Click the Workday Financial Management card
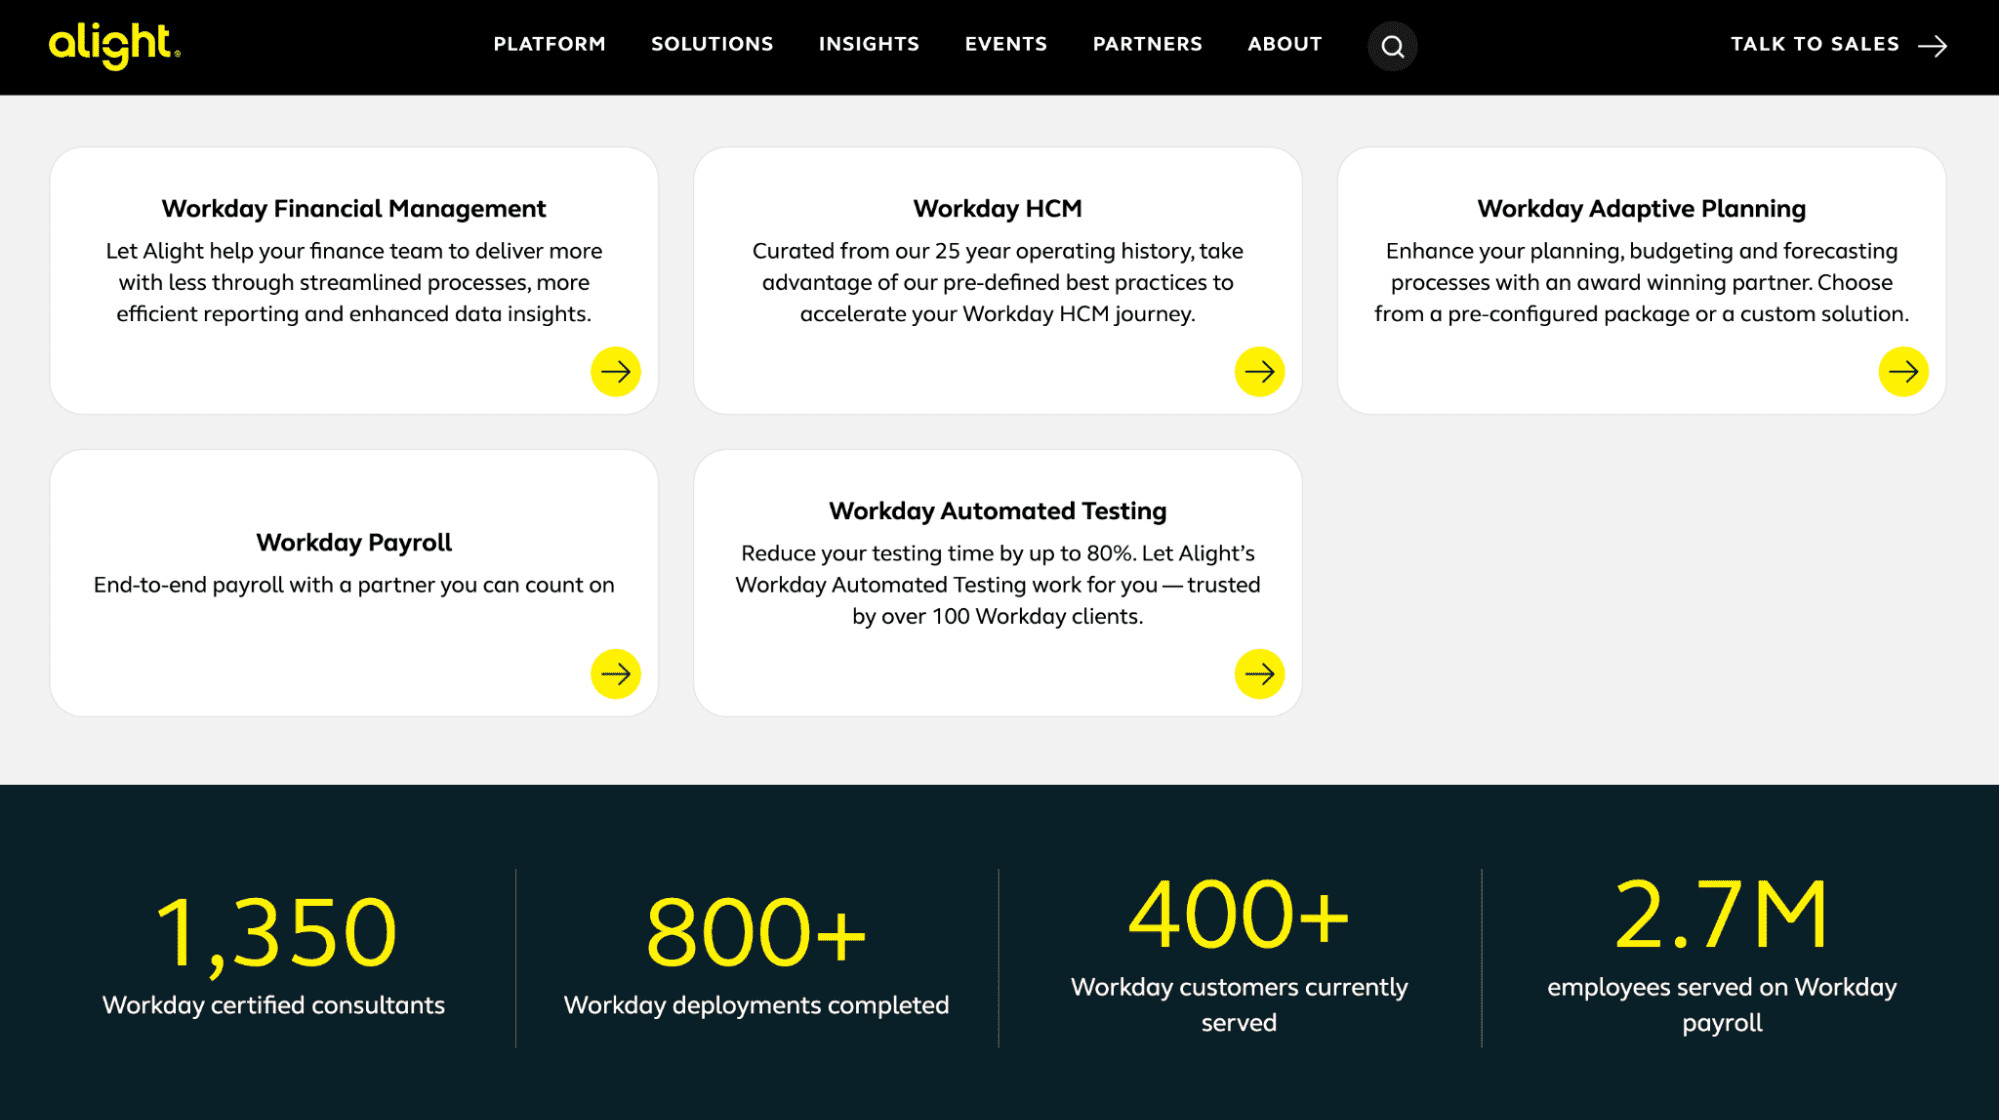The height and width of the screenshot is (1120, 1999). 354,279
